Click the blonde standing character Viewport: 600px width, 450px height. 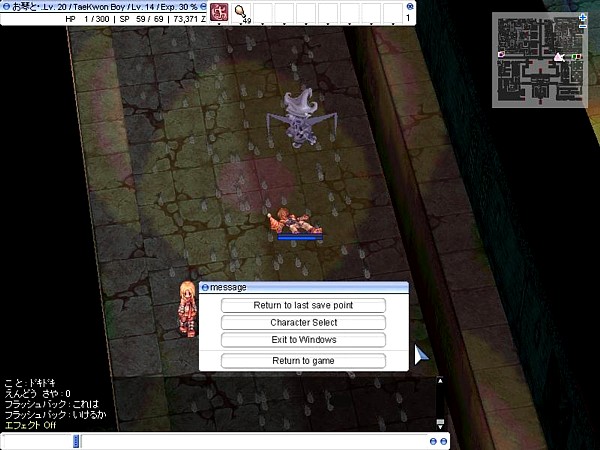188,309
